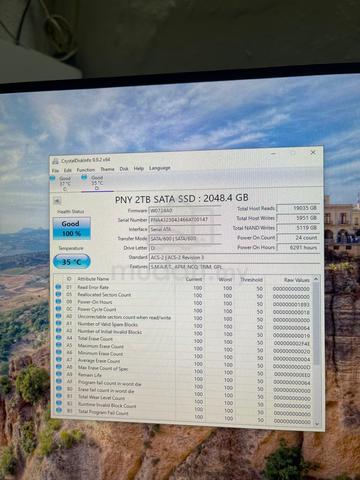This screenshot has height=480, width=360.
Task: Click the Threshold column header
Action: coord(251,280)
